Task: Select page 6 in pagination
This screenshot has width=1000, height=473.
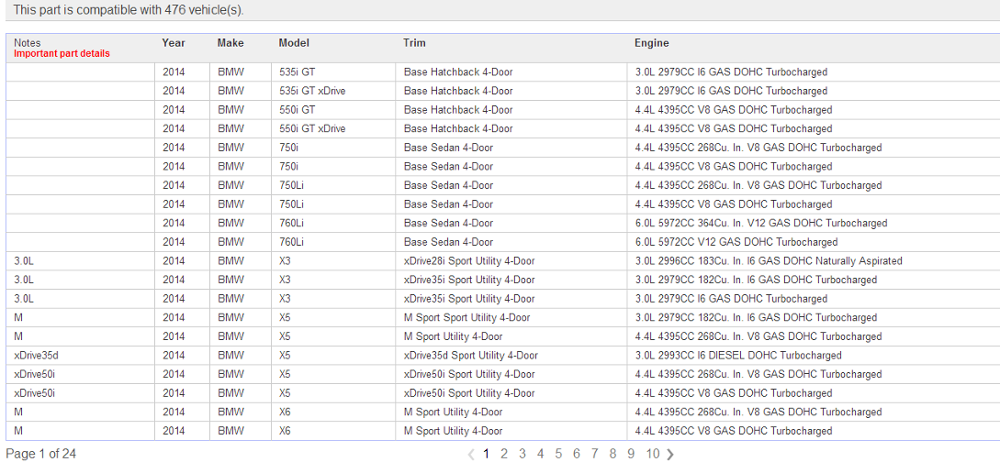Action: pos(577,454)
